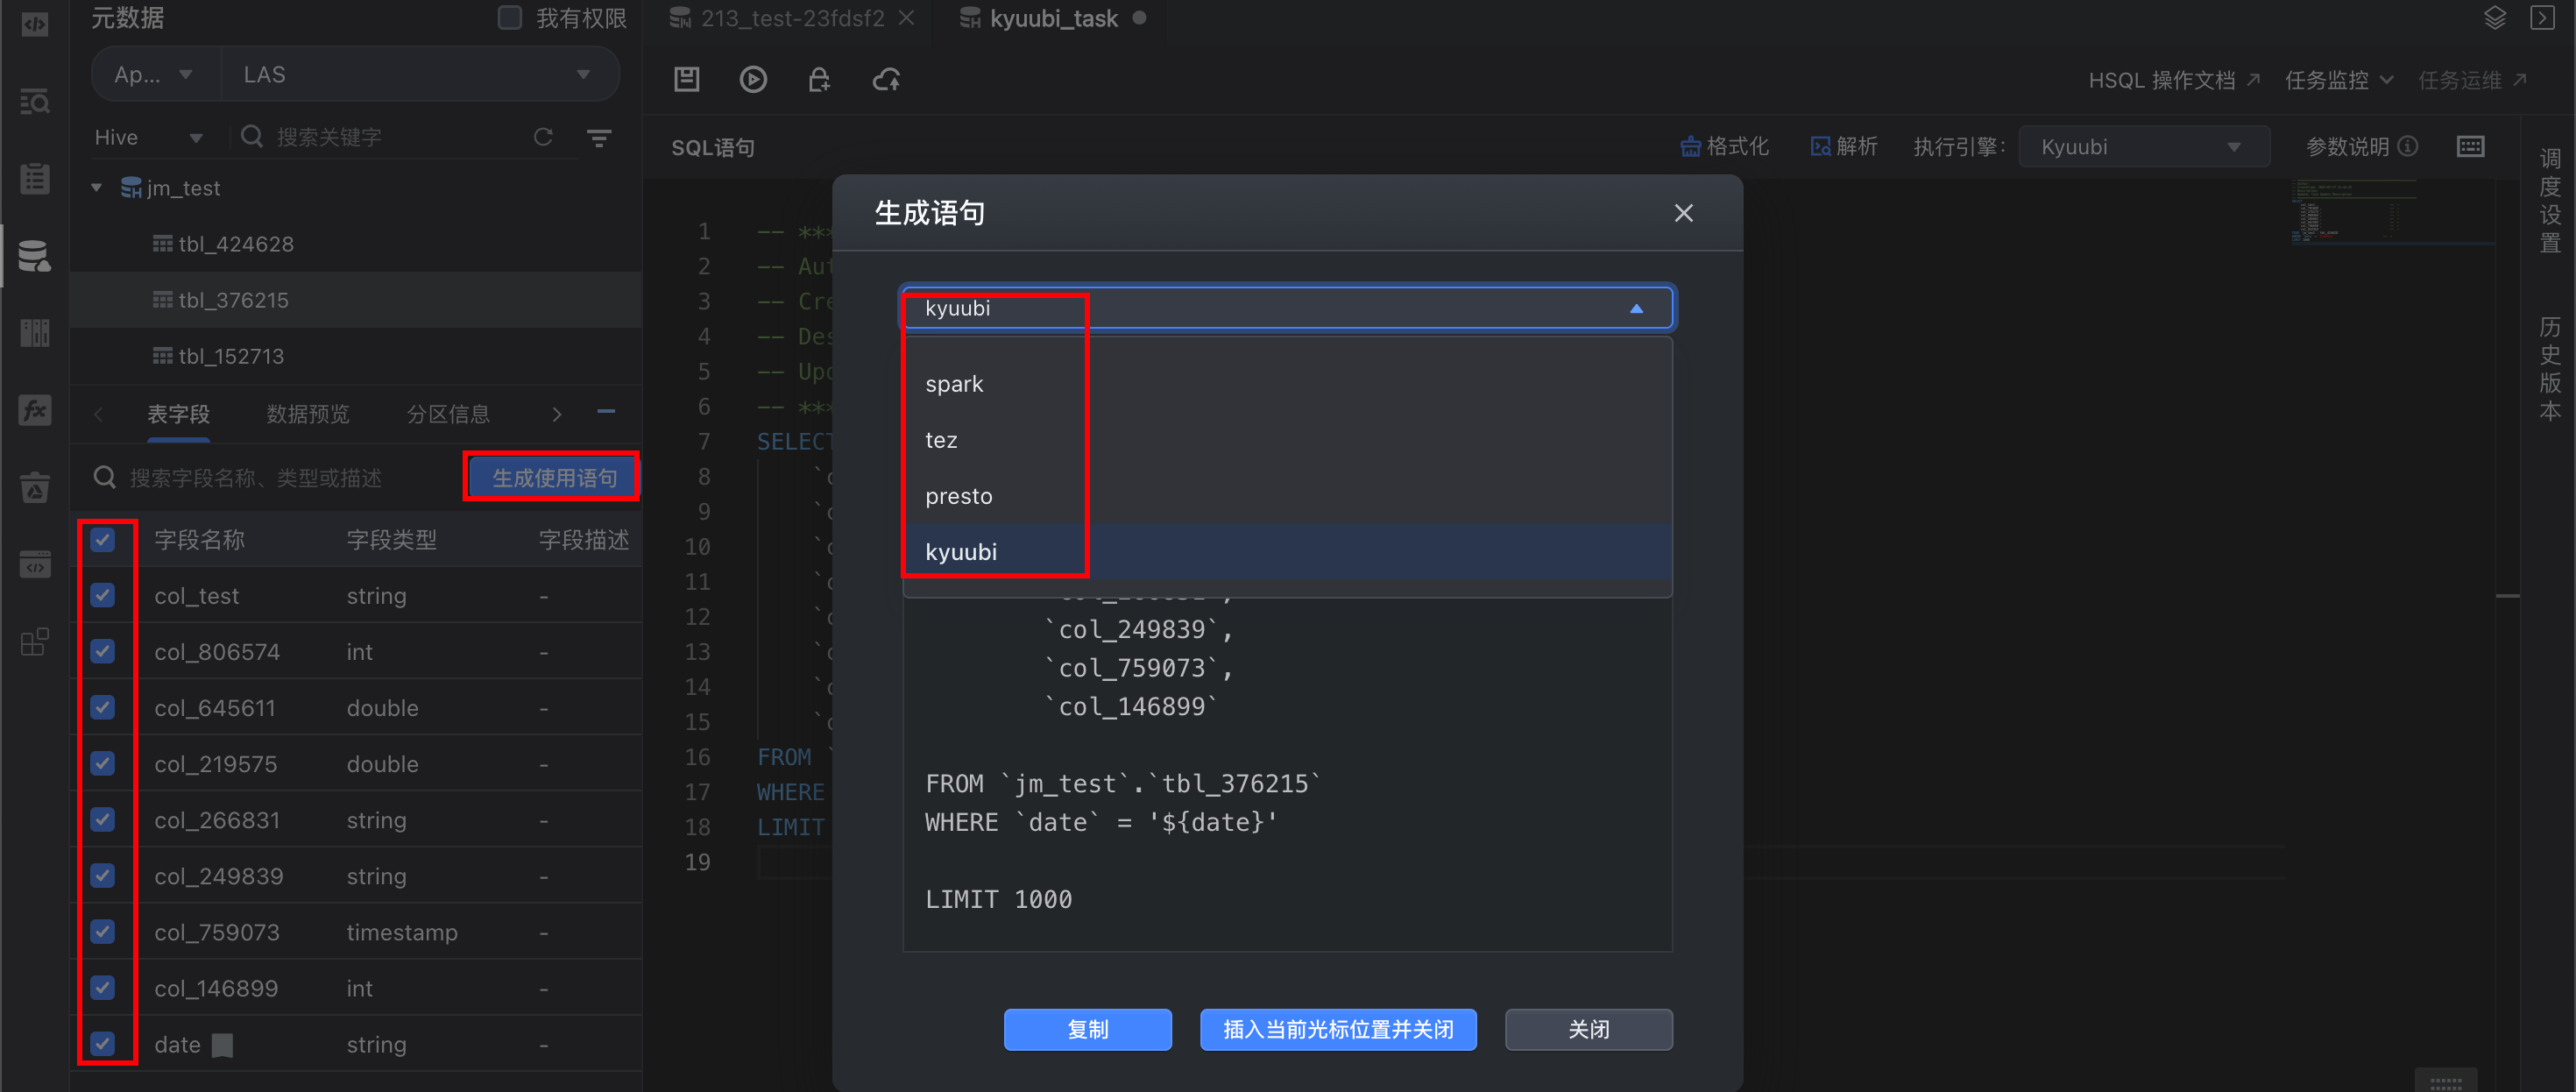The width and height of the screenshot is (2576, 1092).
Task: Click the field search input box
Action: point(270,478)
